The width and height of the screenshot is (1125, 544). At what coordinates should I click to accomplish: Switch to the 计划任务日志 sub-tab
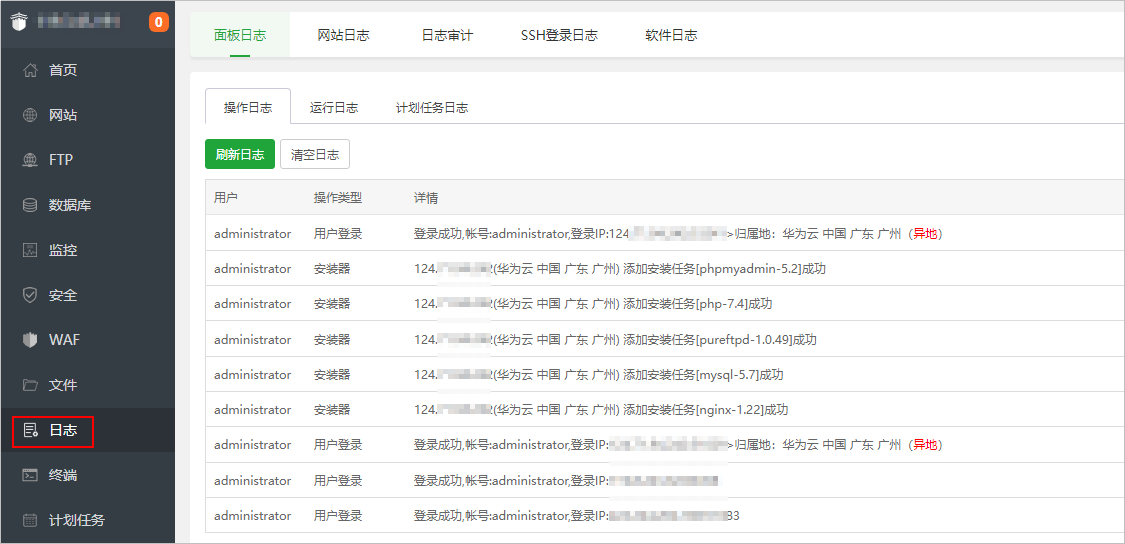click(x=433, y=108)
